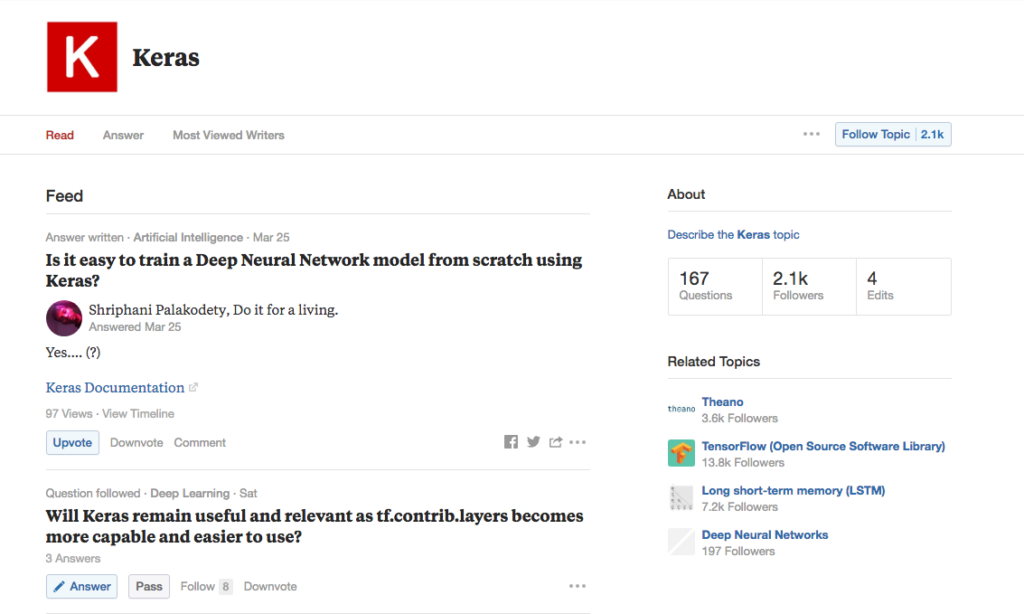
Task: Click the 7.2k Followers text under LSTM
Action: [740, 507]
